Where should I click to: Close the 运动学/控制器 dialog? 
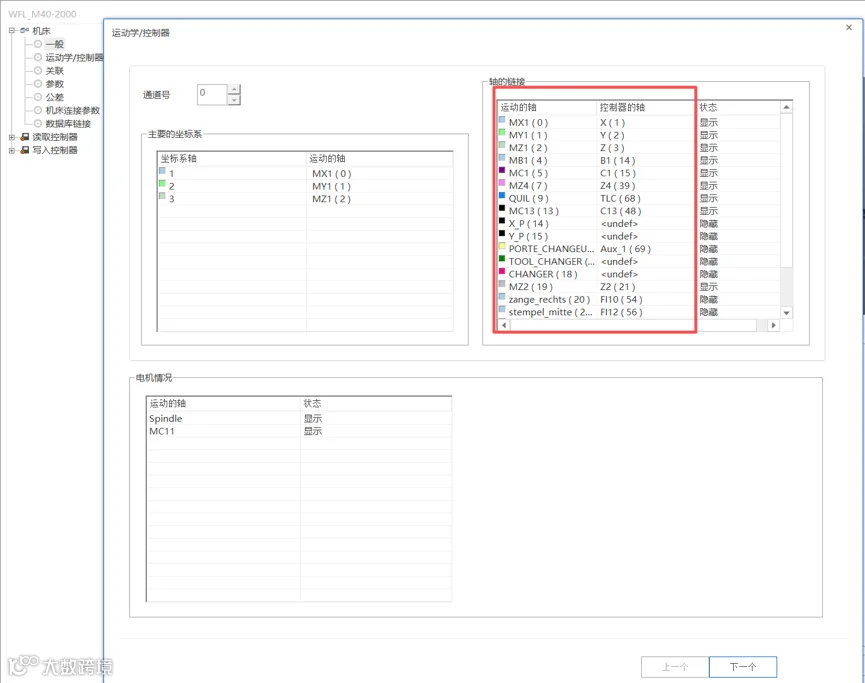(849, 28)
